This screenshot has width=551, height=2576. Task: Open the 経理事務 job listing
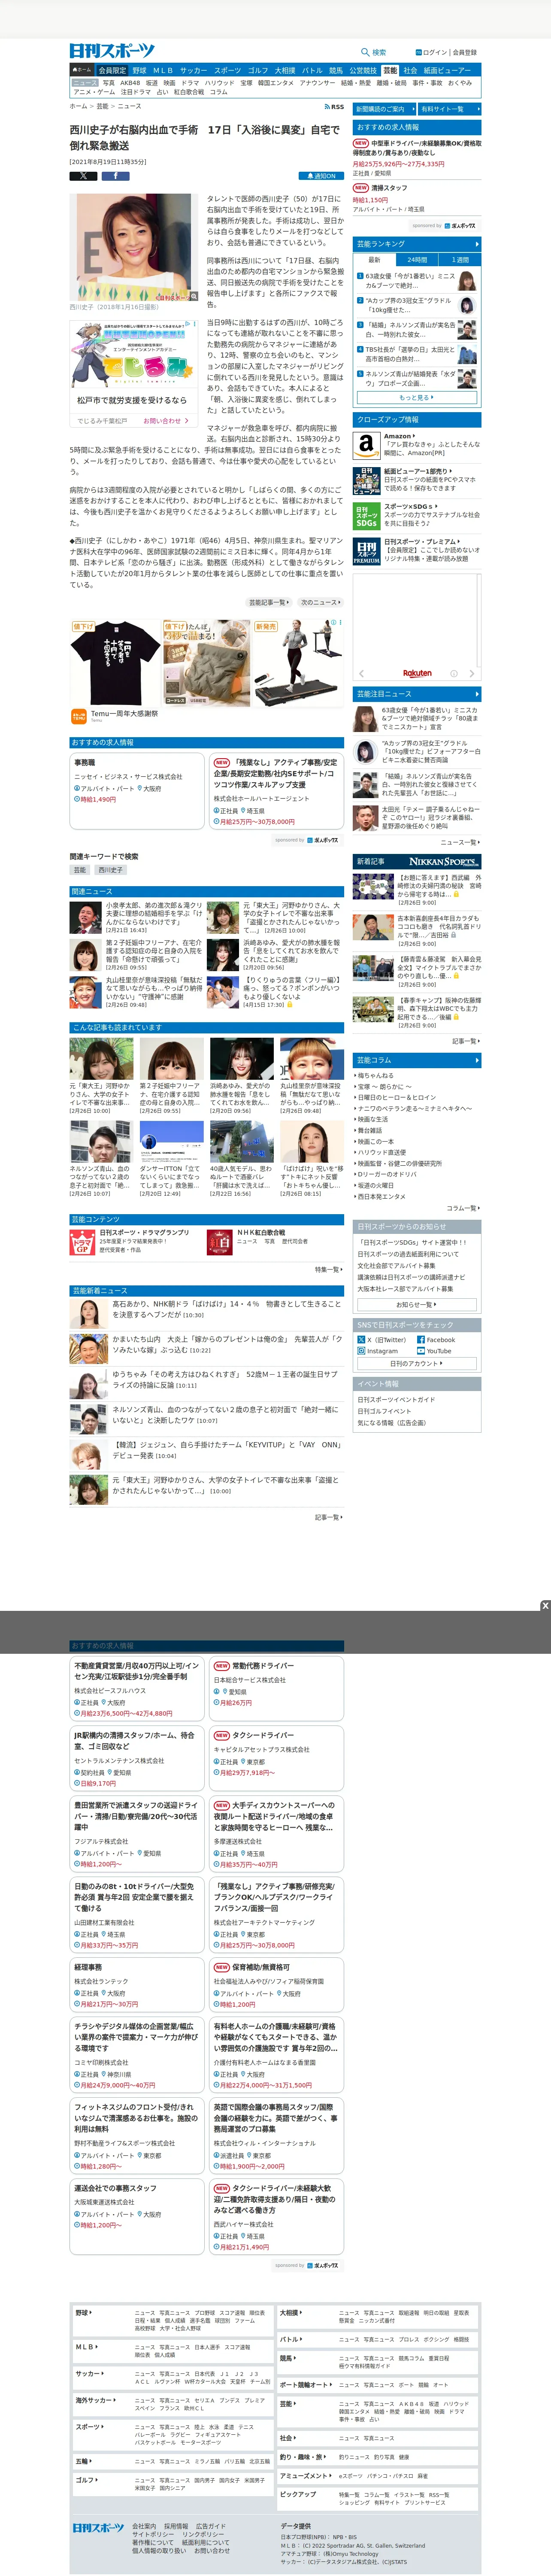point(137,1985)
